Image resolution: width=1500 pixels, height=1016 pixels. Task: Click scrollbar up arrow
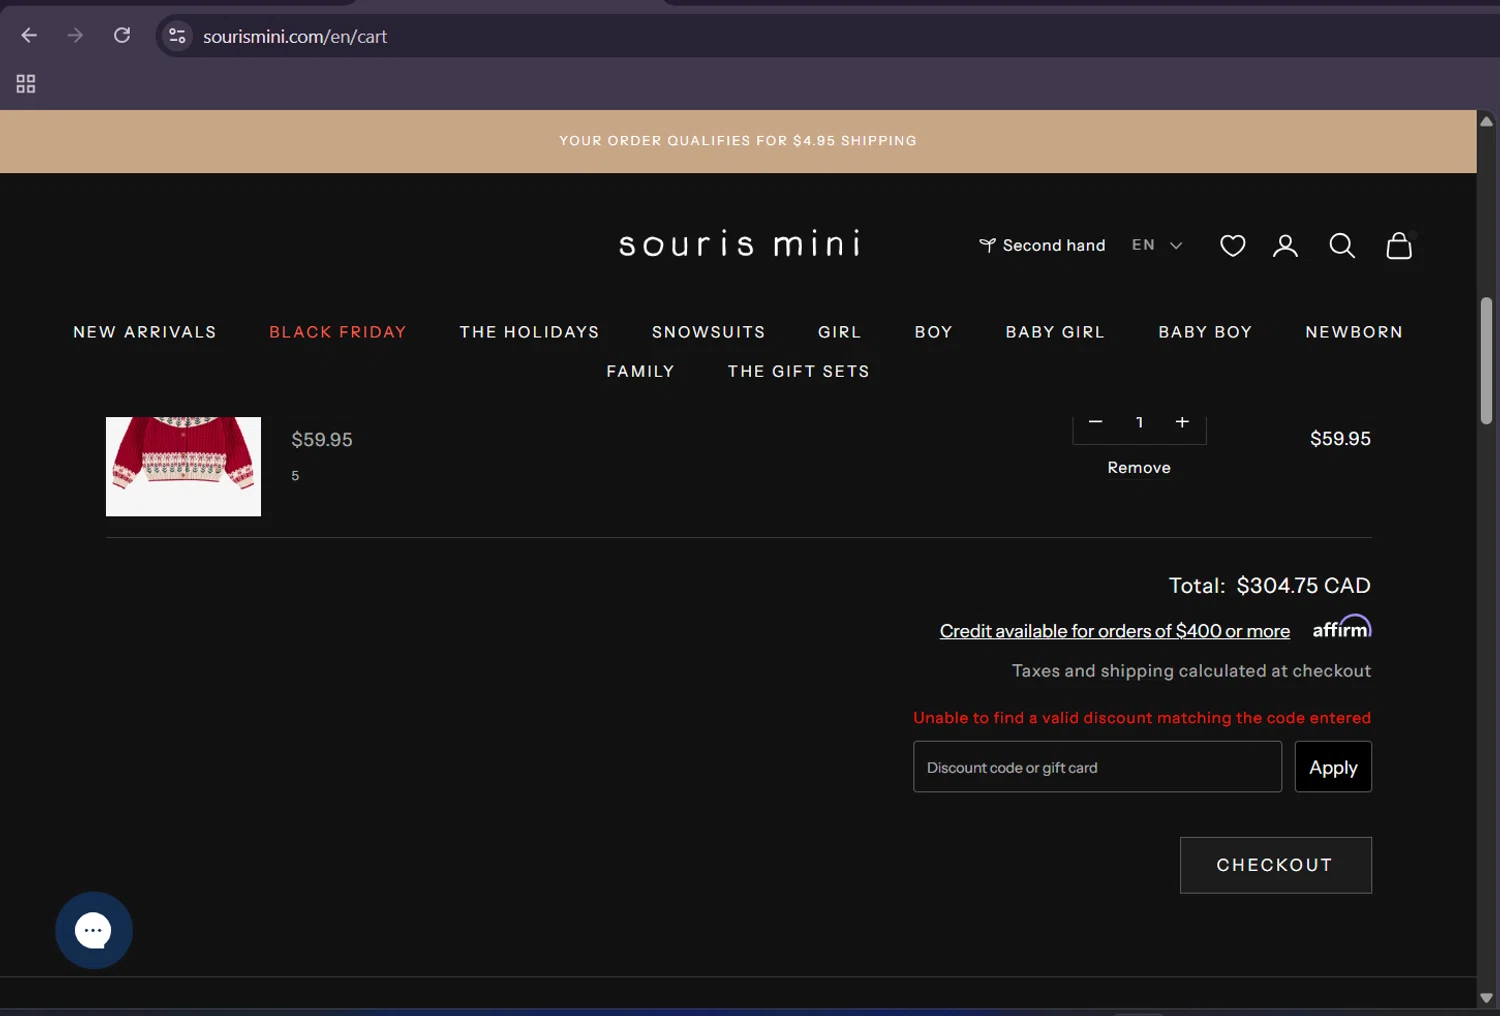(1486, 121)
